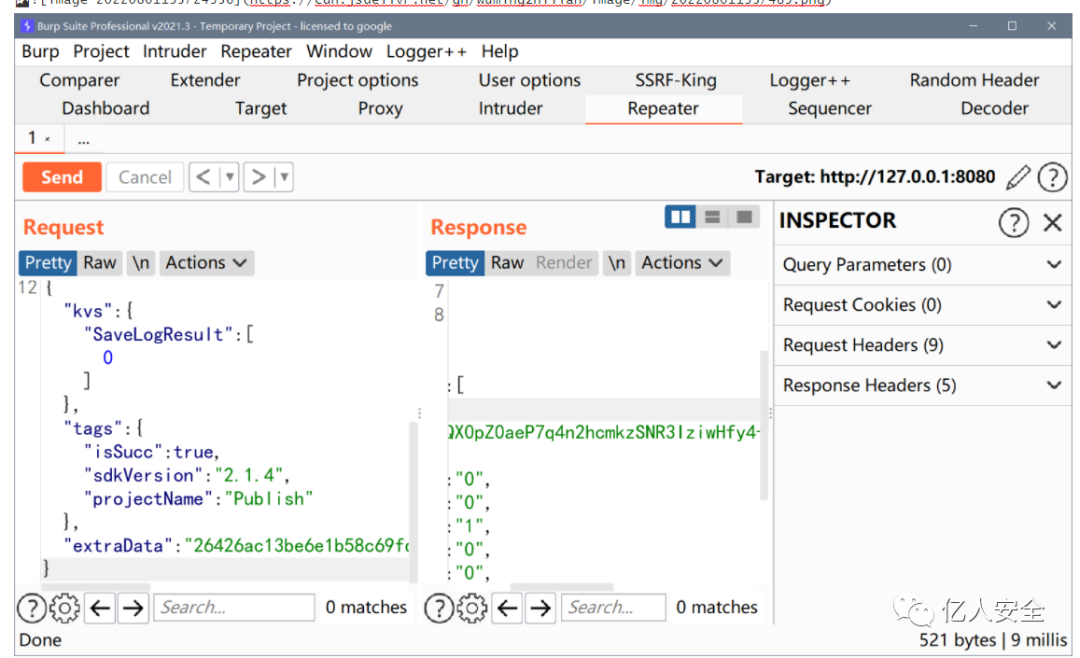
Task: Open the User options tab
Action: [x=530, y=81]
